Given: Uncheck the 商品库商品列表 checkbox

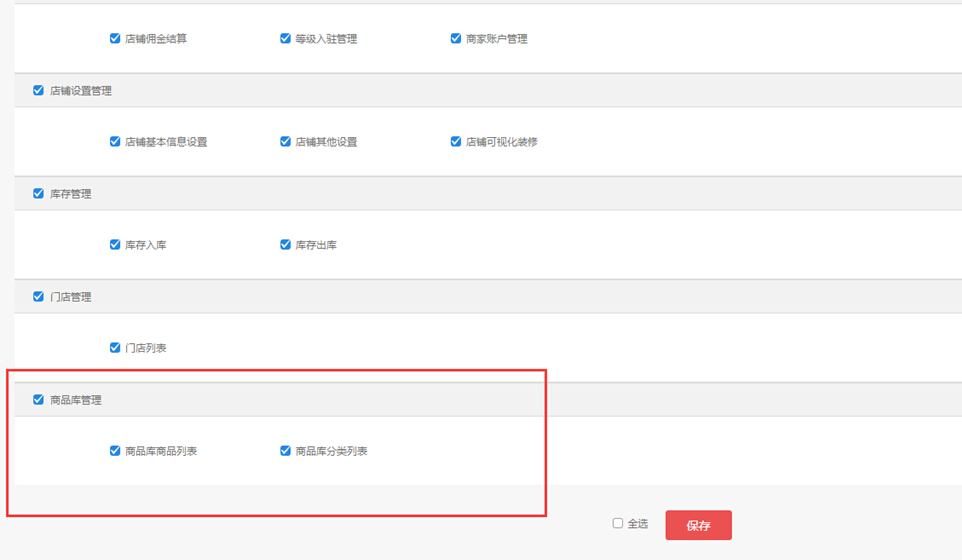Looking at the screenshot, I should 115,451.
